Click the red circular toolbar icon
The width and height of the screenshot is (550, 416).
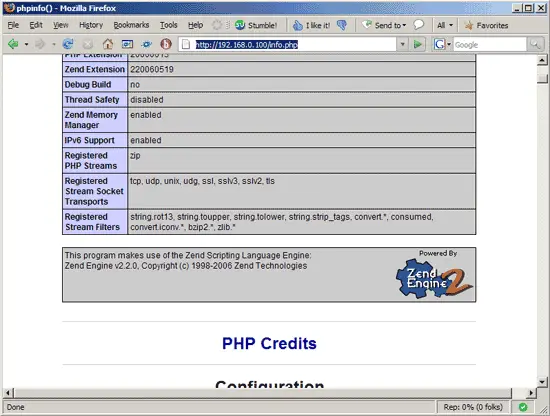point(166,44)
